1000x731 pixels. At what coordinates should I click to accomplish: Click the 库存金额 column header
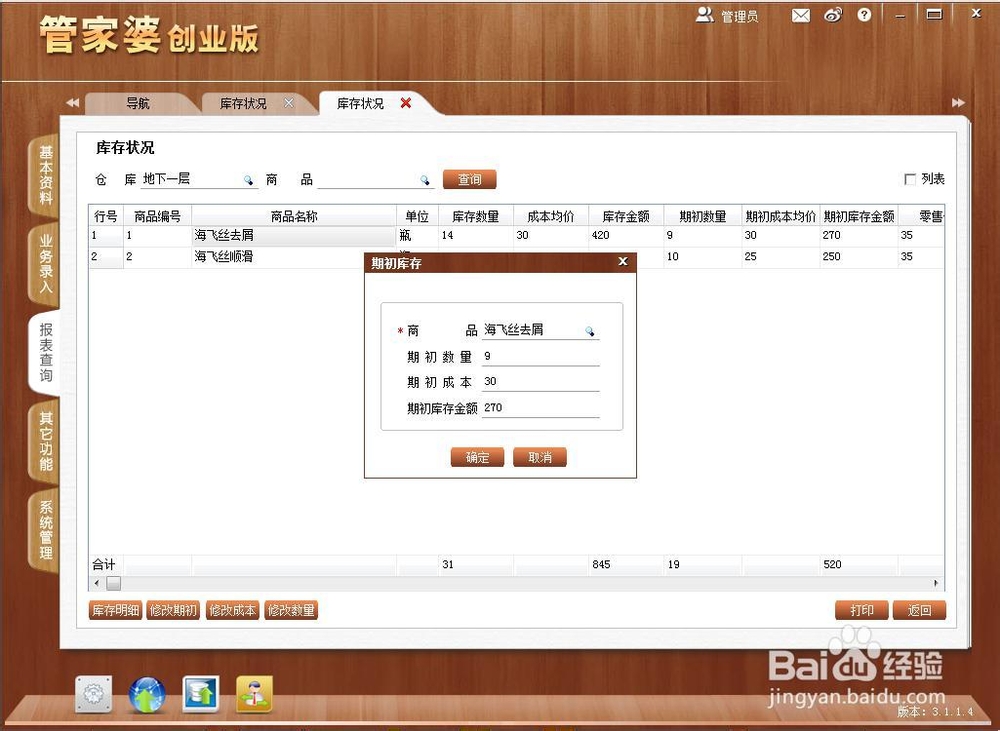(x=626, y=216)
